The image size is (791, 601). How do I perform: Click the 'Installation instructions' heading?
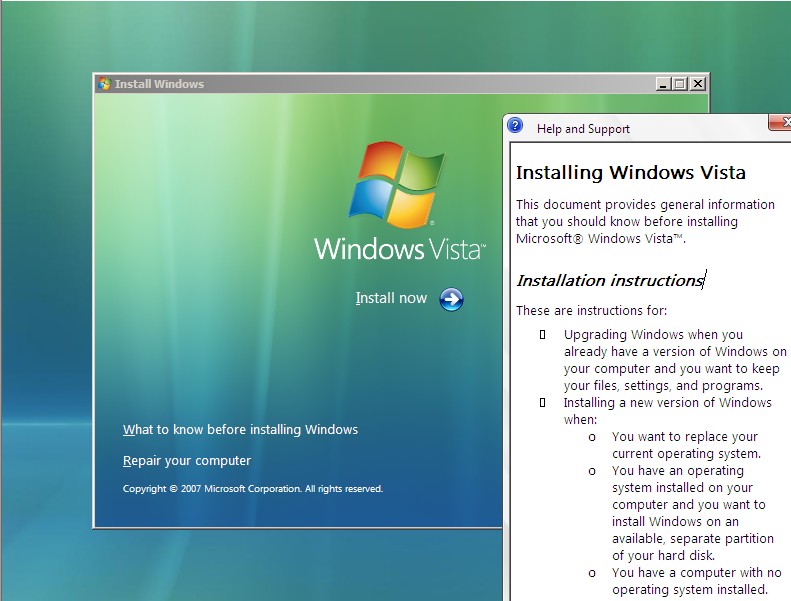coord(610,280)
